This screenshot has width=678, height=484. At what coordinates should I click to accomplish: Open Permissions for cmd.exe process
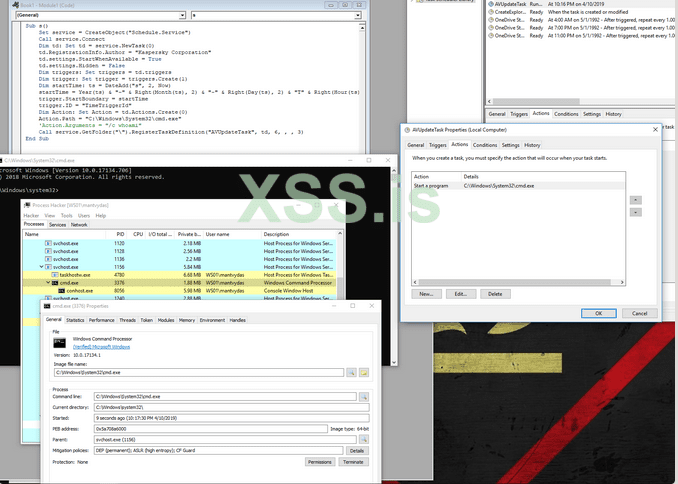[x=320, y=462]
